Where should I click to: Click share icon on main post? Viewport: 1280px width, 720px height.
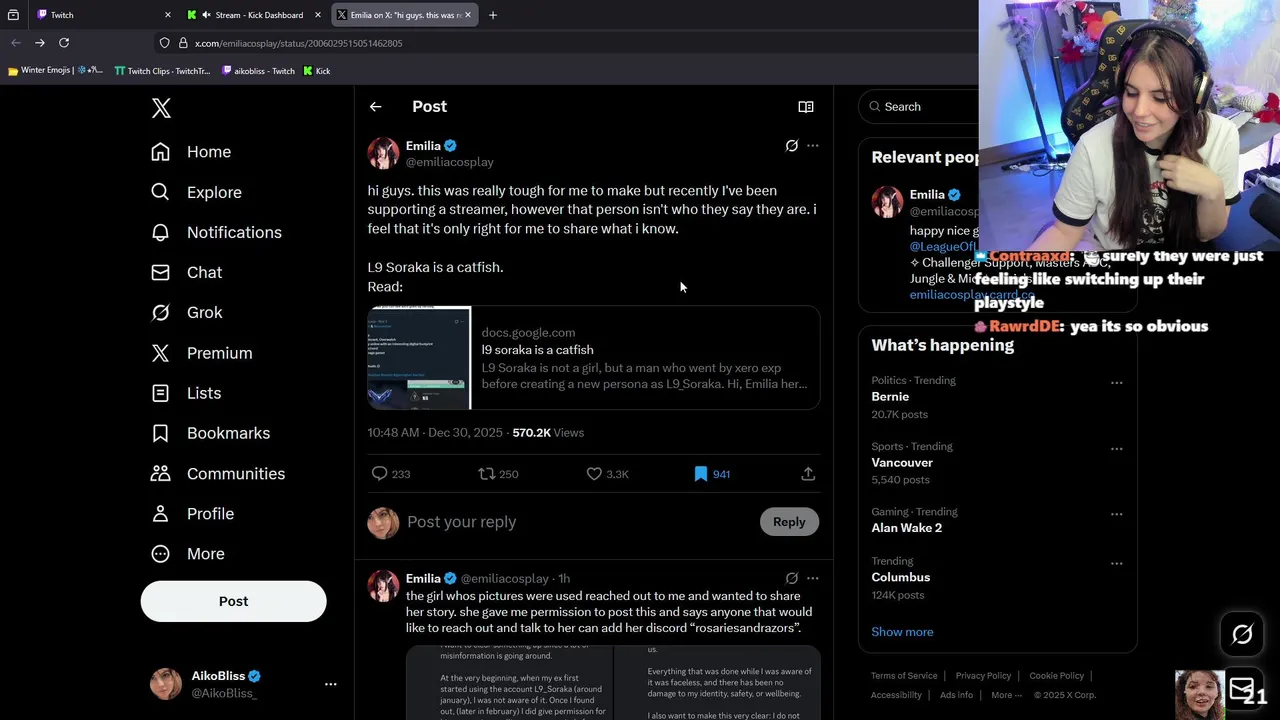coord(808,473)
